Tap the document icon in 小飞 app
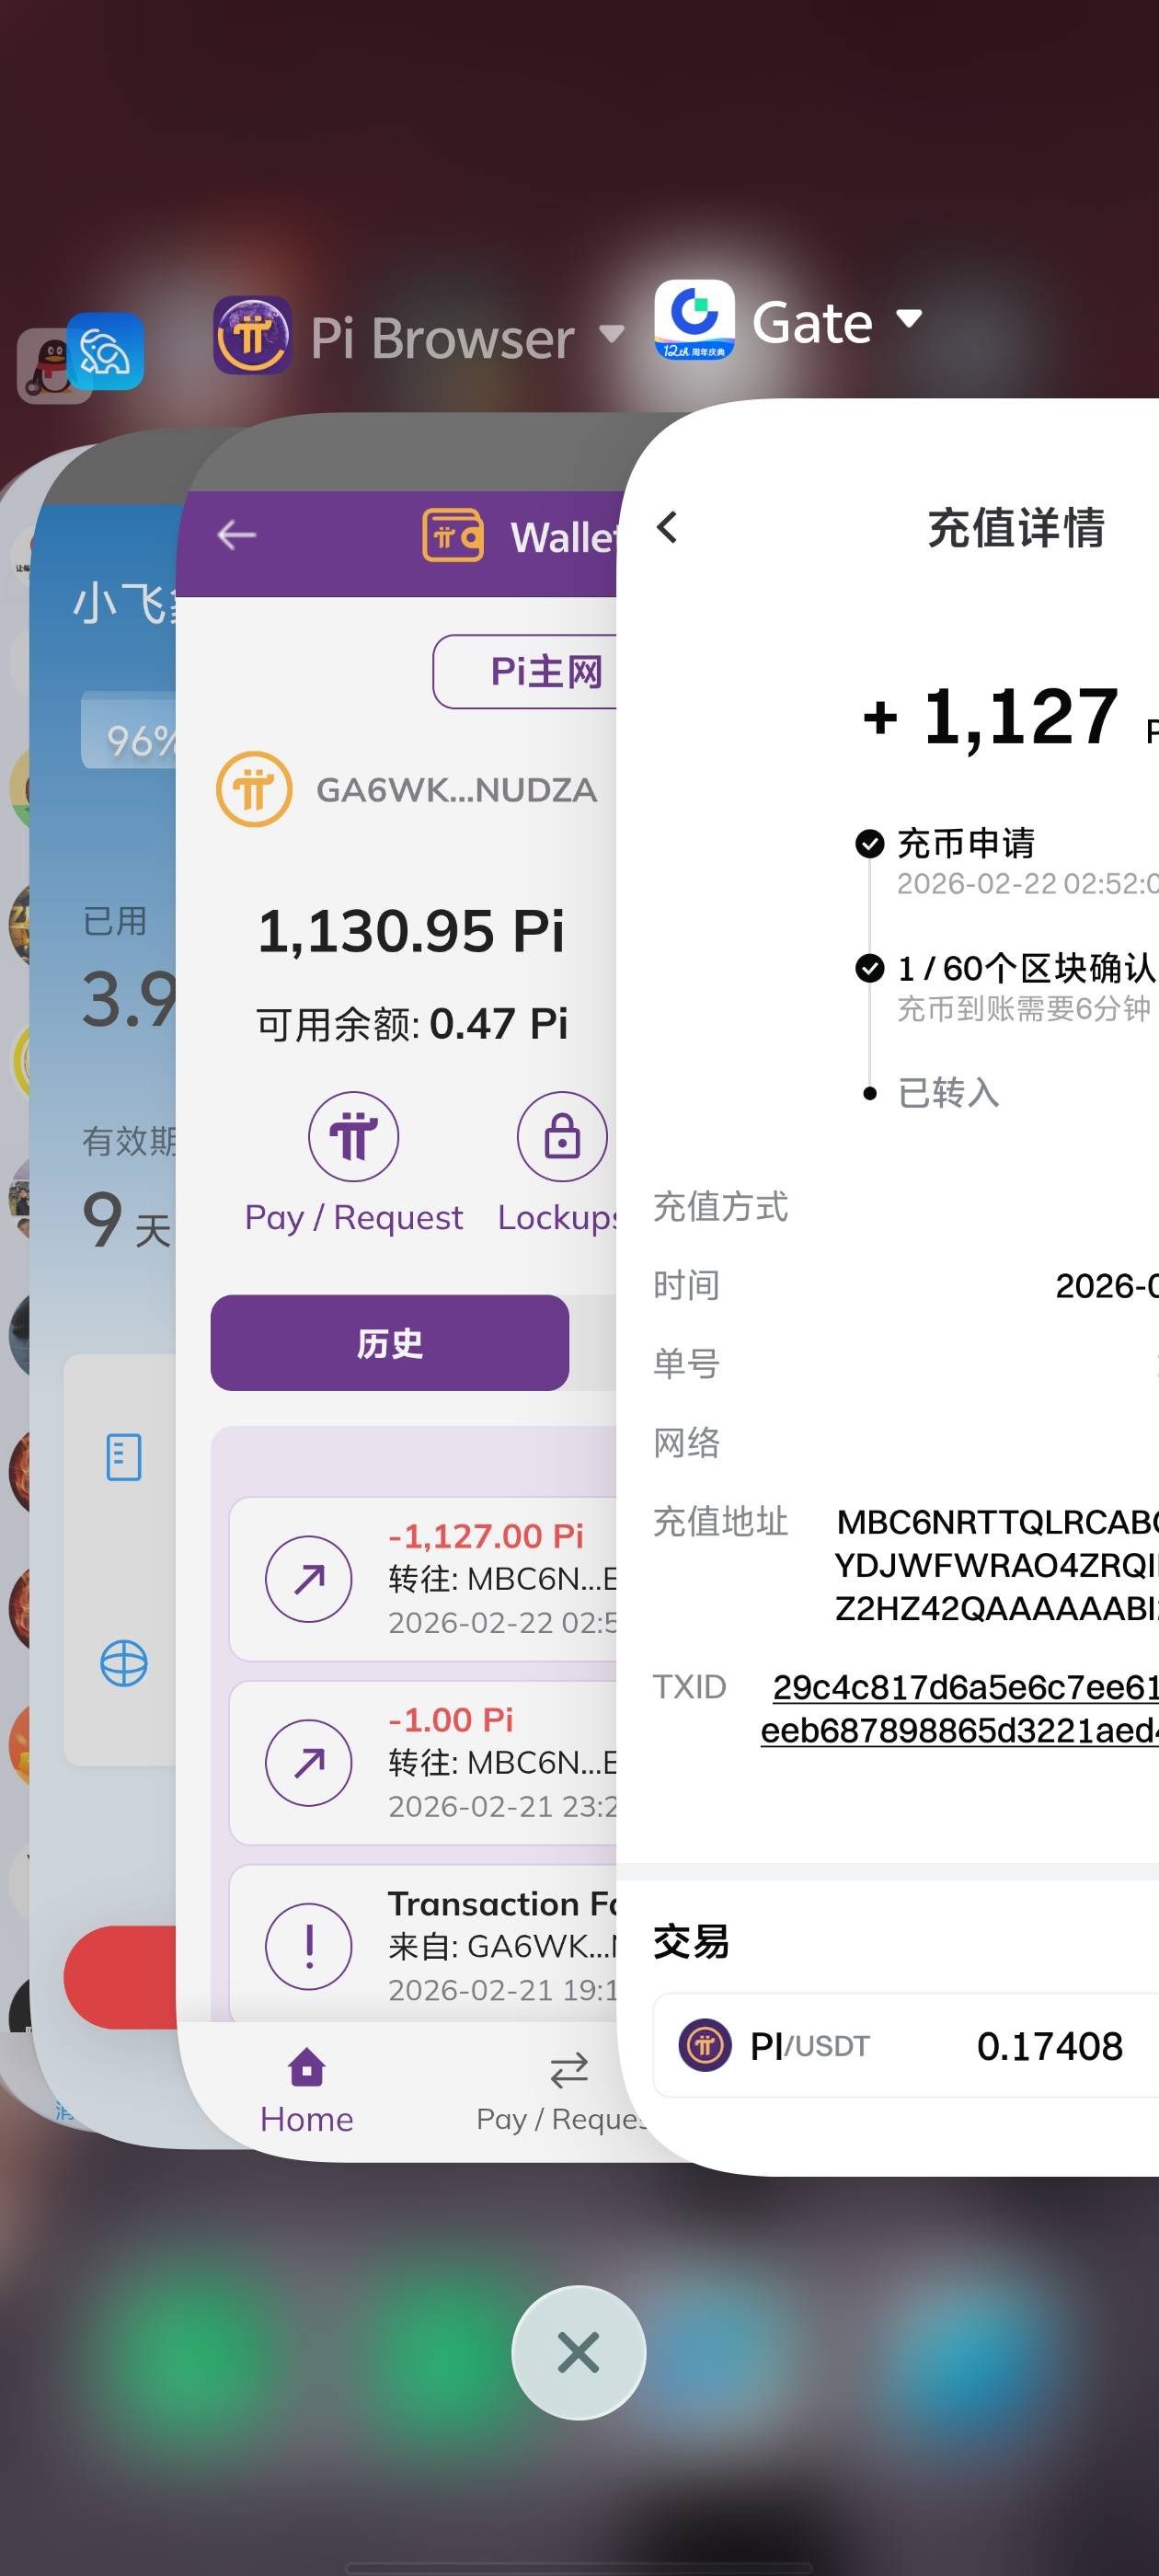1159x2576 pixels. point(124,1458)
